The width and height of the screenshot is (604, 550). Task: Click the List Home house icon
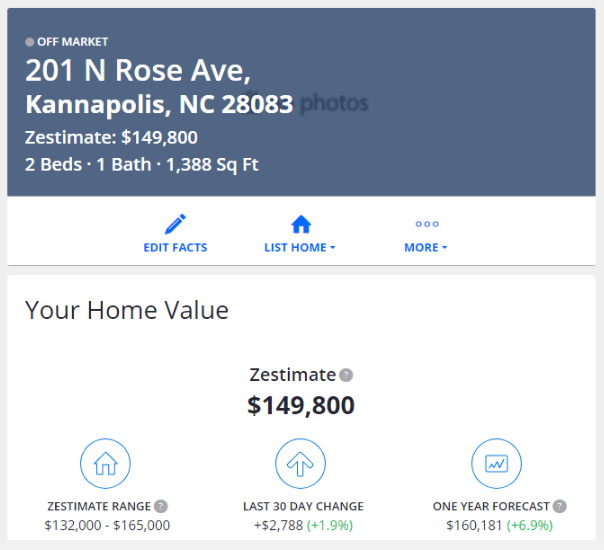click(300, 224)
